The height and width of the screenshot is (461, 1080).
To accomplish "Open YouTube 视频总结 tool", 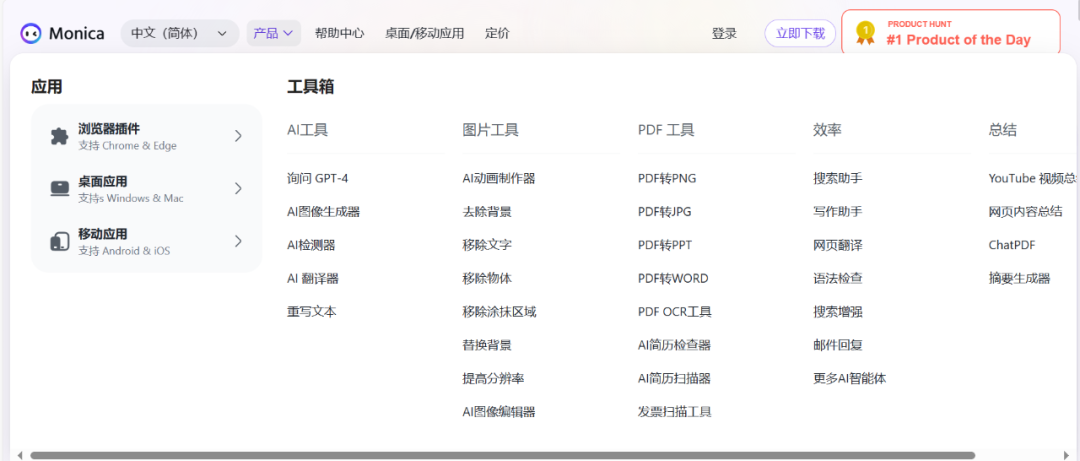I will coord(1034,178).
